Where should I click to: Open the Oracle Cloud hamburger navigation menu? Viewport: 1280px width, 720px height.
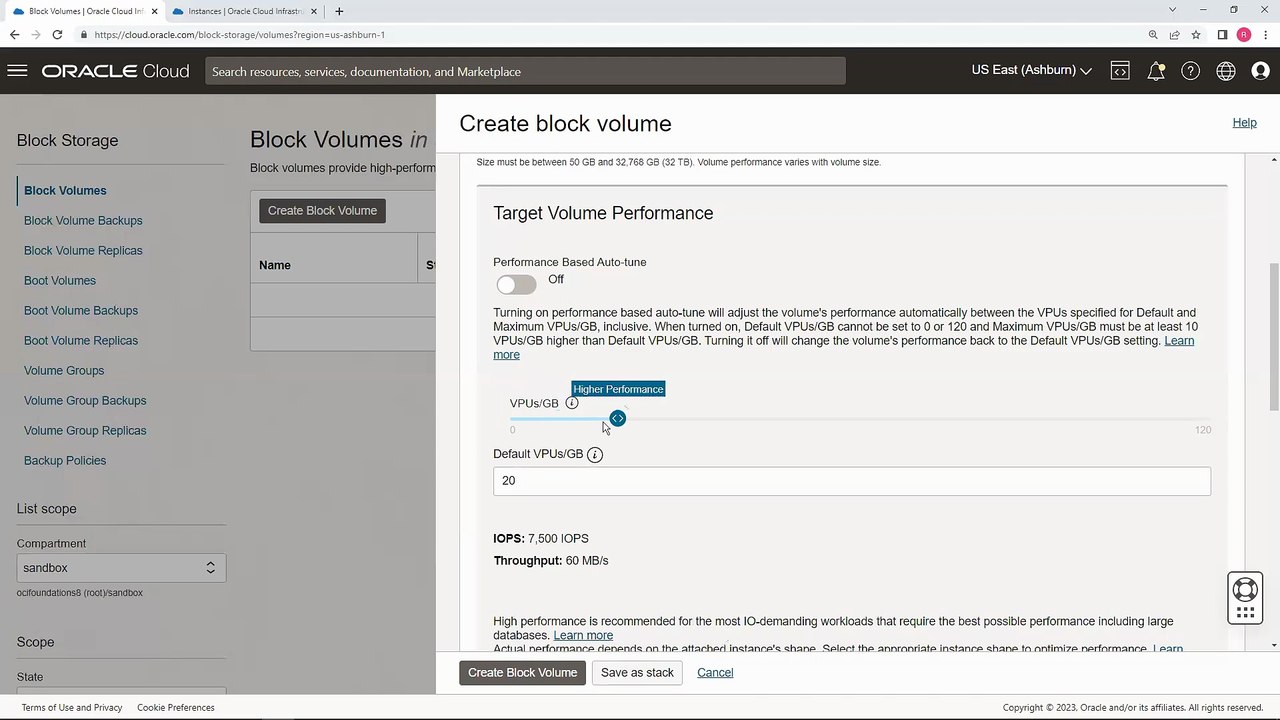(16, 71)
